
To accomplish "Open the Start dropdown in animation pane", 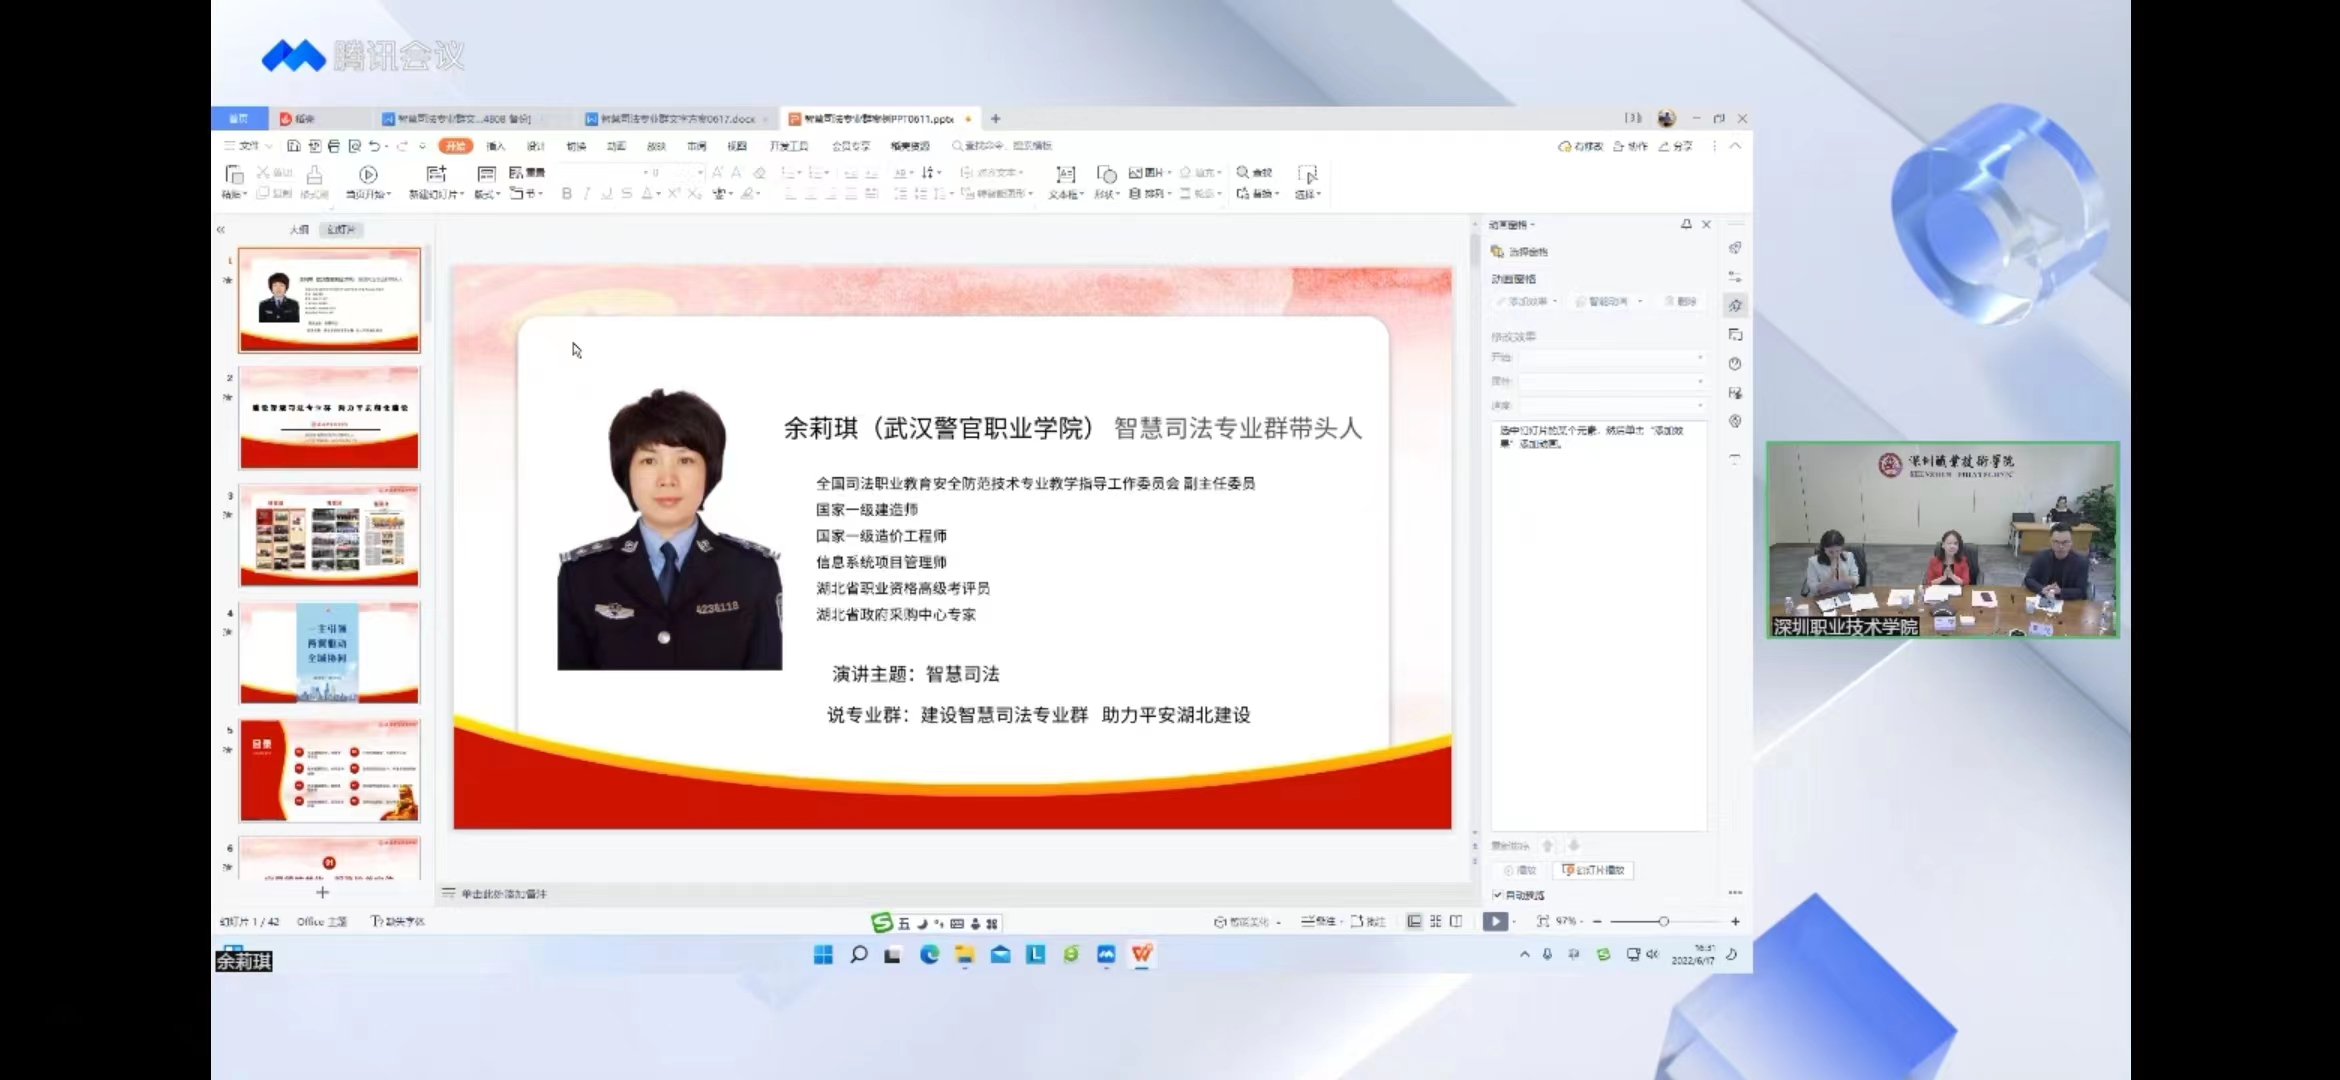I will 1611,357.
